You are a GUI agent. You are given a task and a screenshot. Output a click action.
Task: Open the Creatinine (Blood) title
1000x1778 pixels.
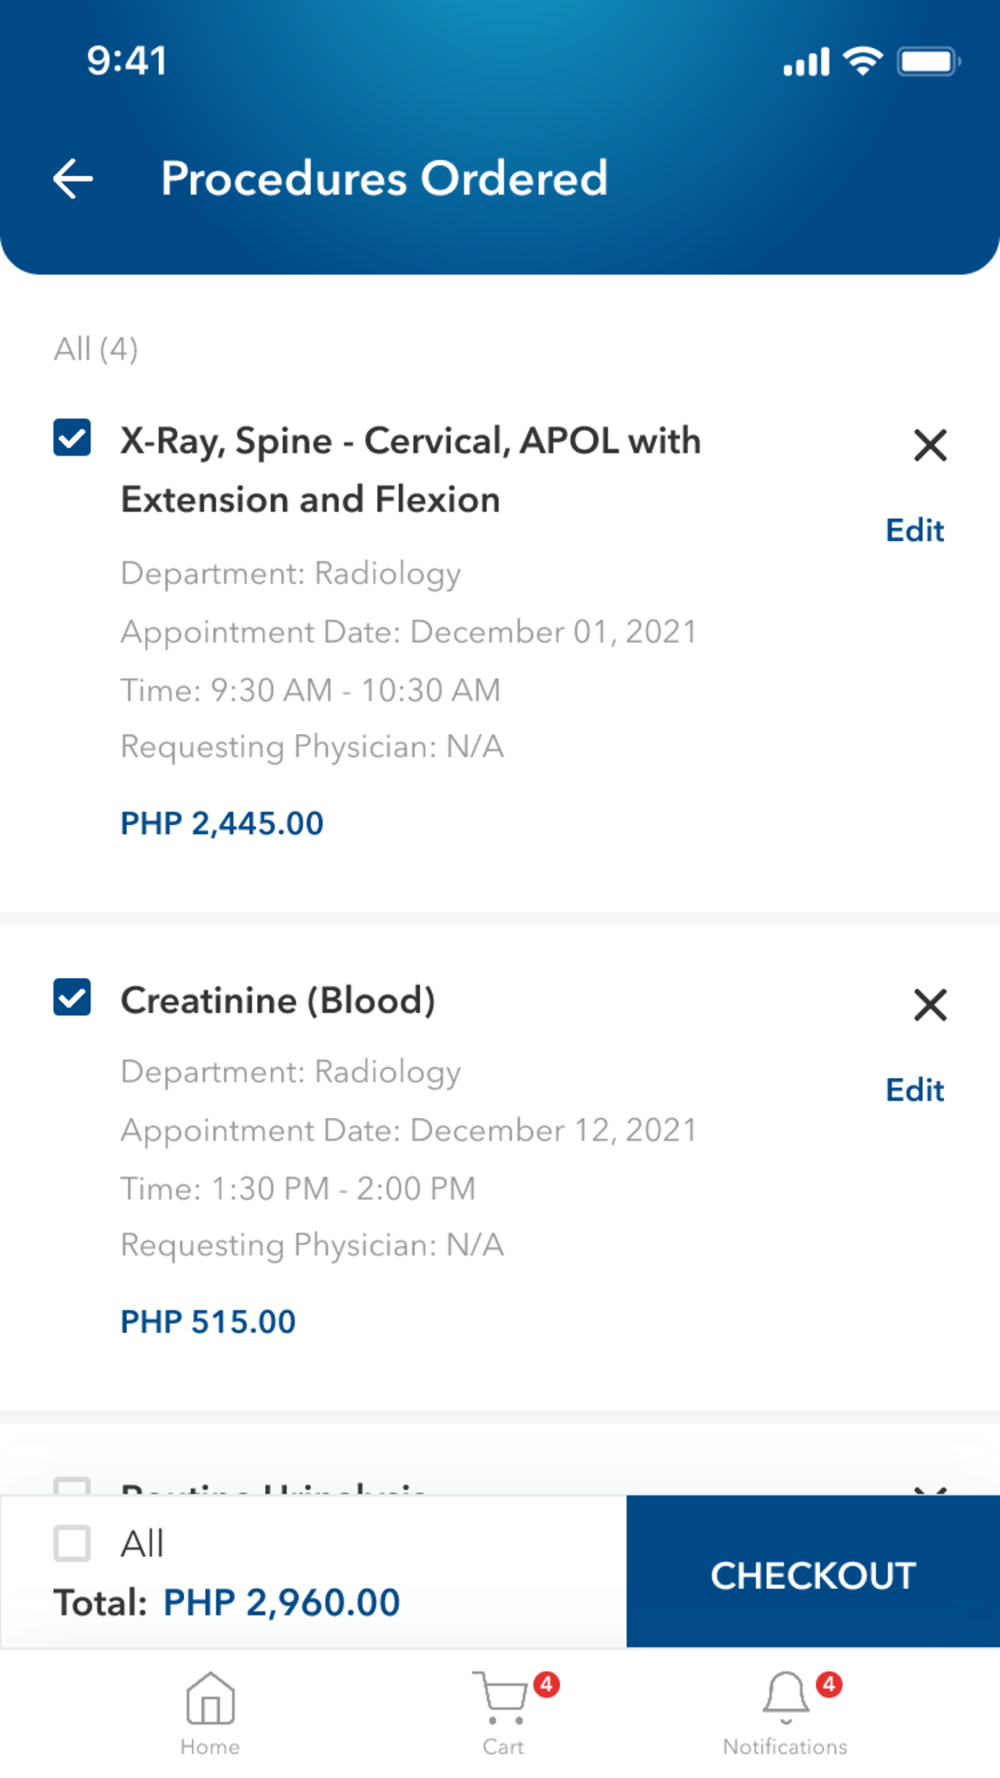[x=278, y=1000]
